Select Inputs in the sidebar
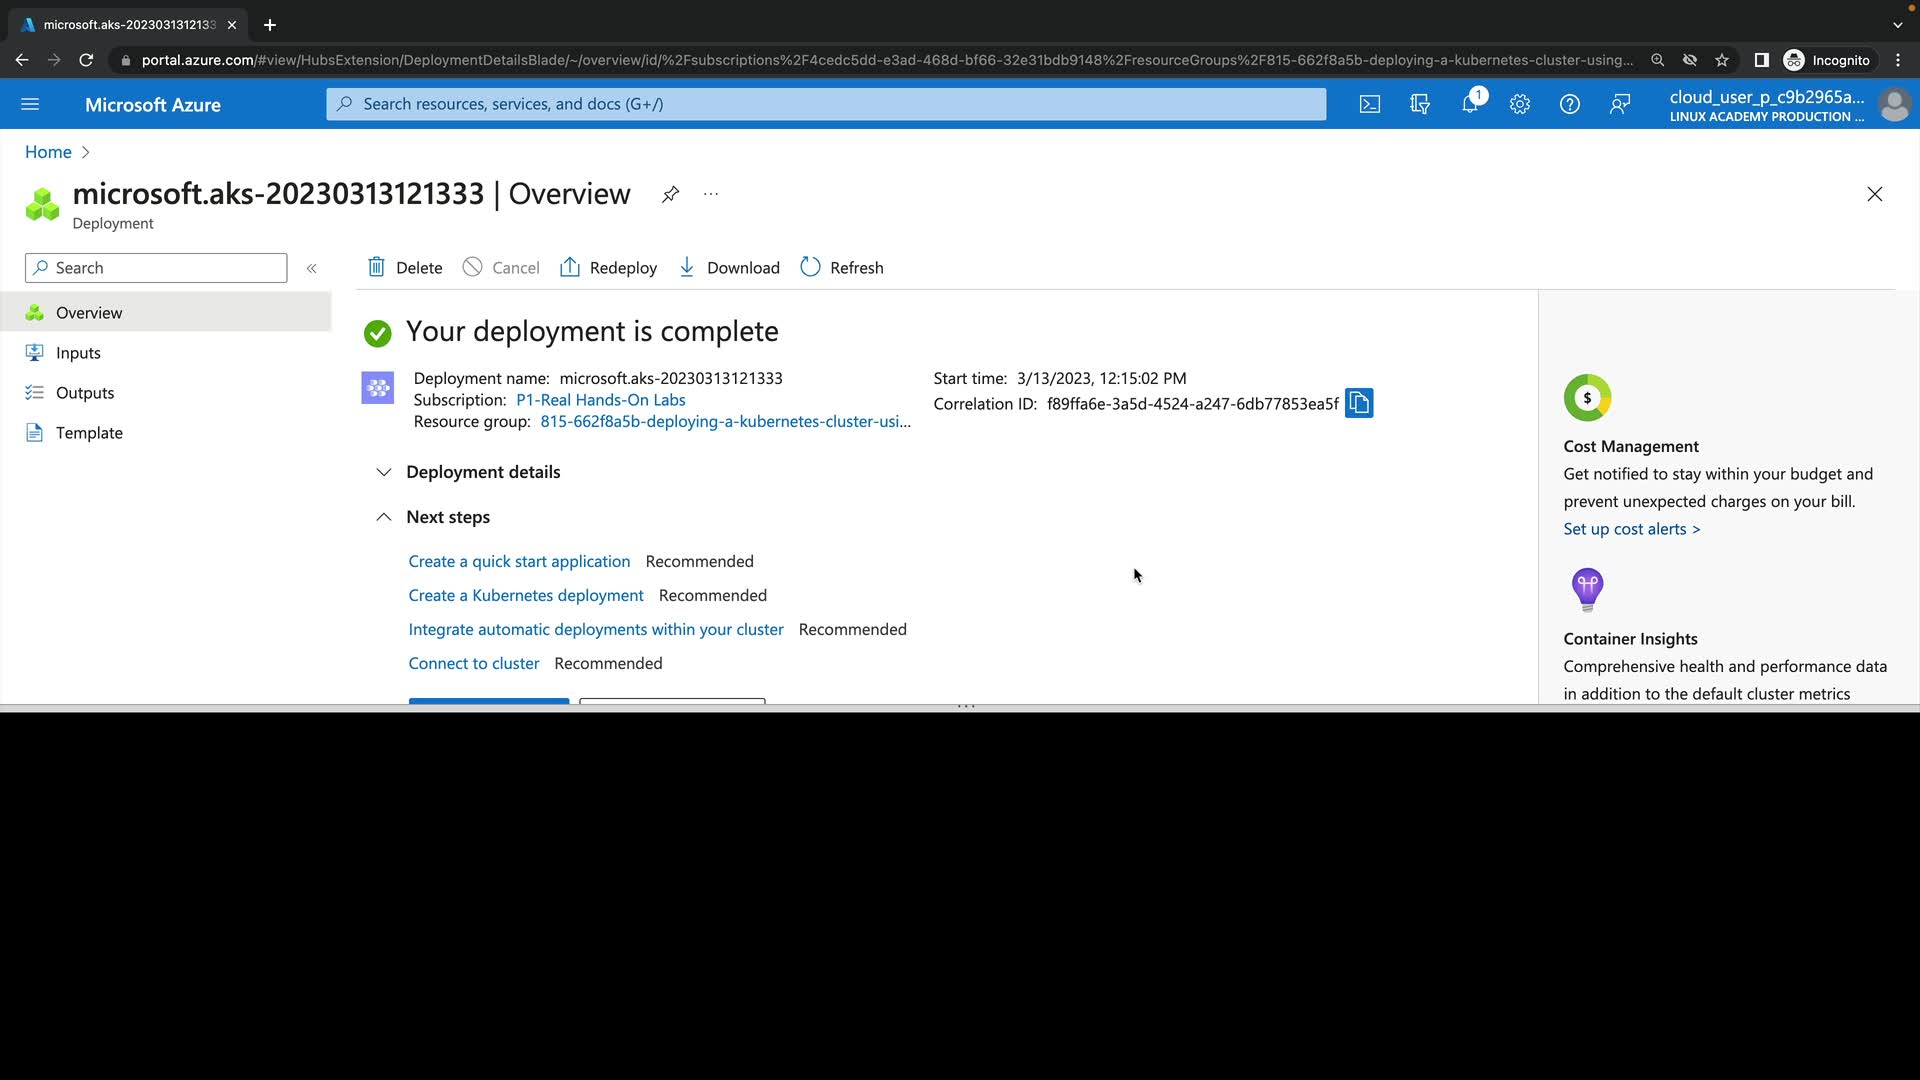Viewport: 1920px width, 1080px height. click(x=78, y=353)
